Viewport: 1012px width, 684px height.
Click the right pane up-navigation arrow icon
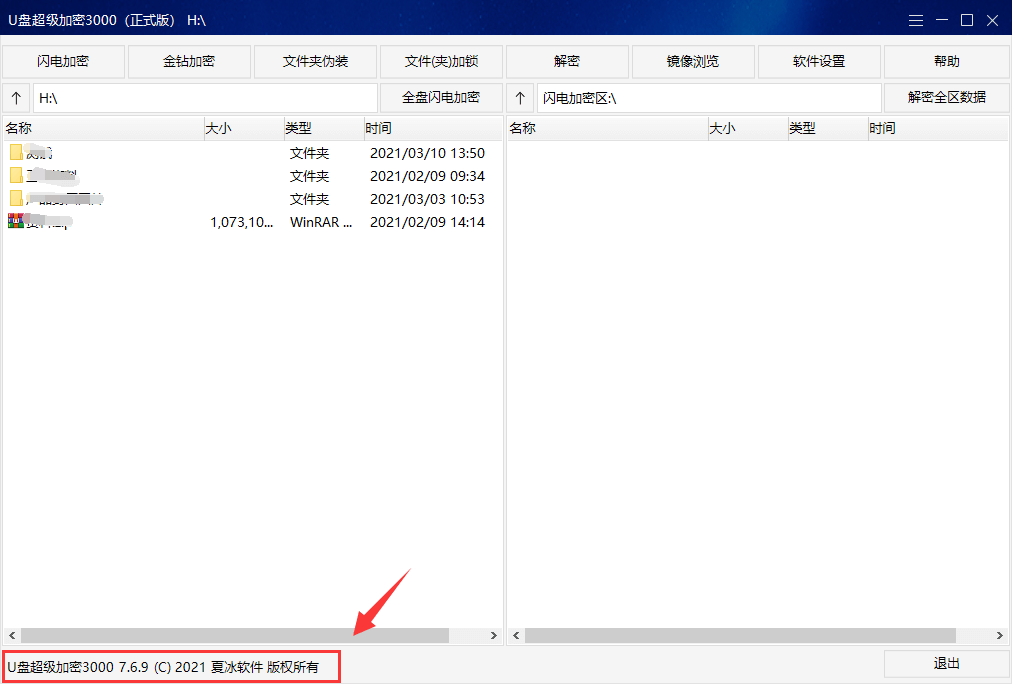(x=520, y=97)
